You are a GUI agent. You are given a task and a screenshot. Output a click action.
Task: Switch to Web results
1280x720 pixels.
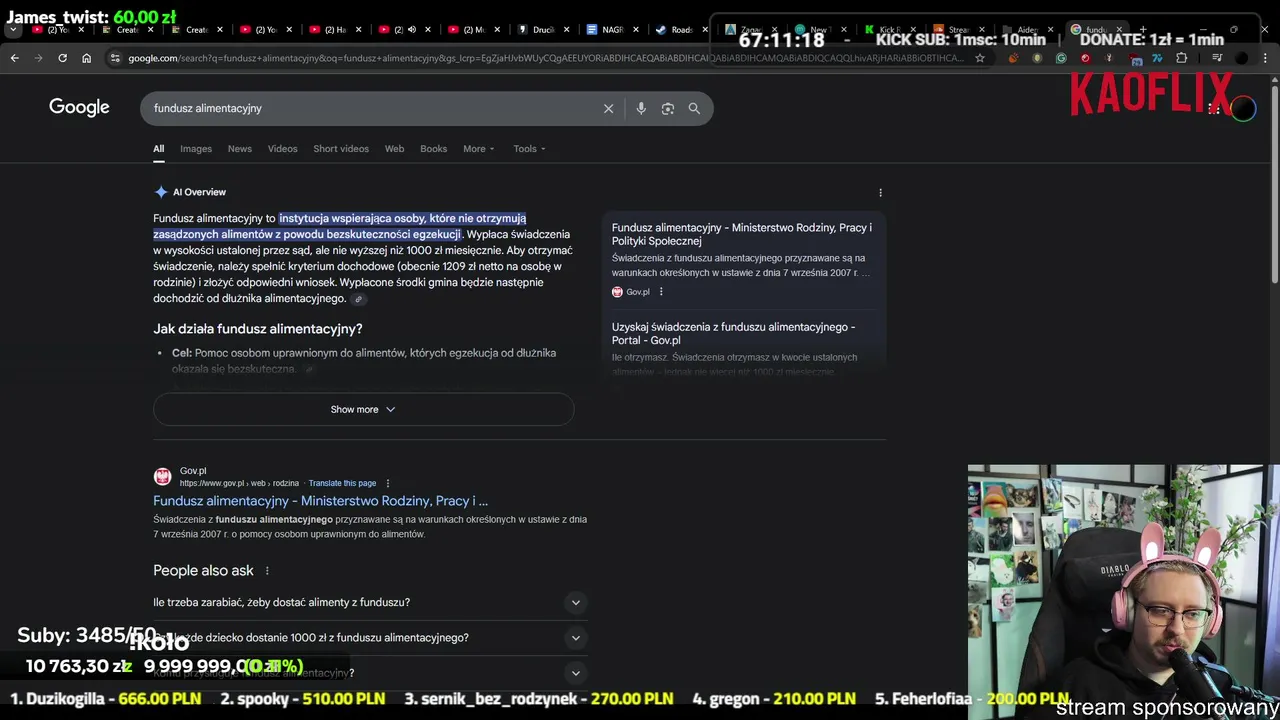(x=394, y=149)
